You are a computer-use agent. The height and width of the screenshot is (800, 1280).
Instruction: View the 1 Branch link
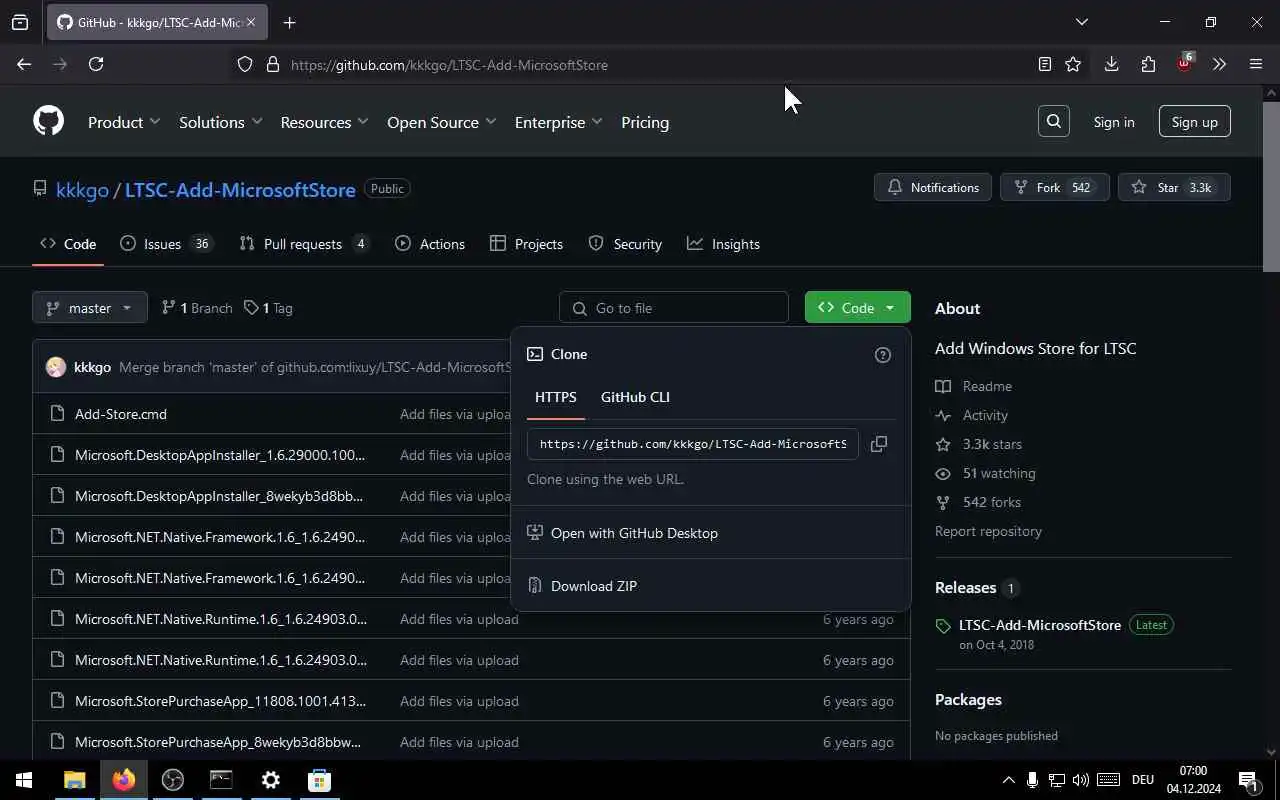pyautogui.click(x=197, y=308)
